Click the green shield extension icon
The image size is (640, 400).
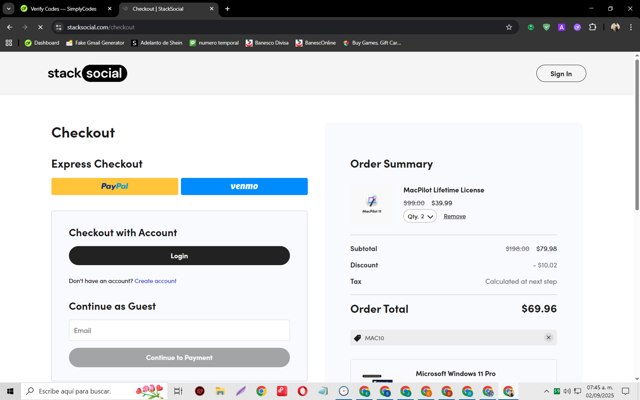[546, 27]
